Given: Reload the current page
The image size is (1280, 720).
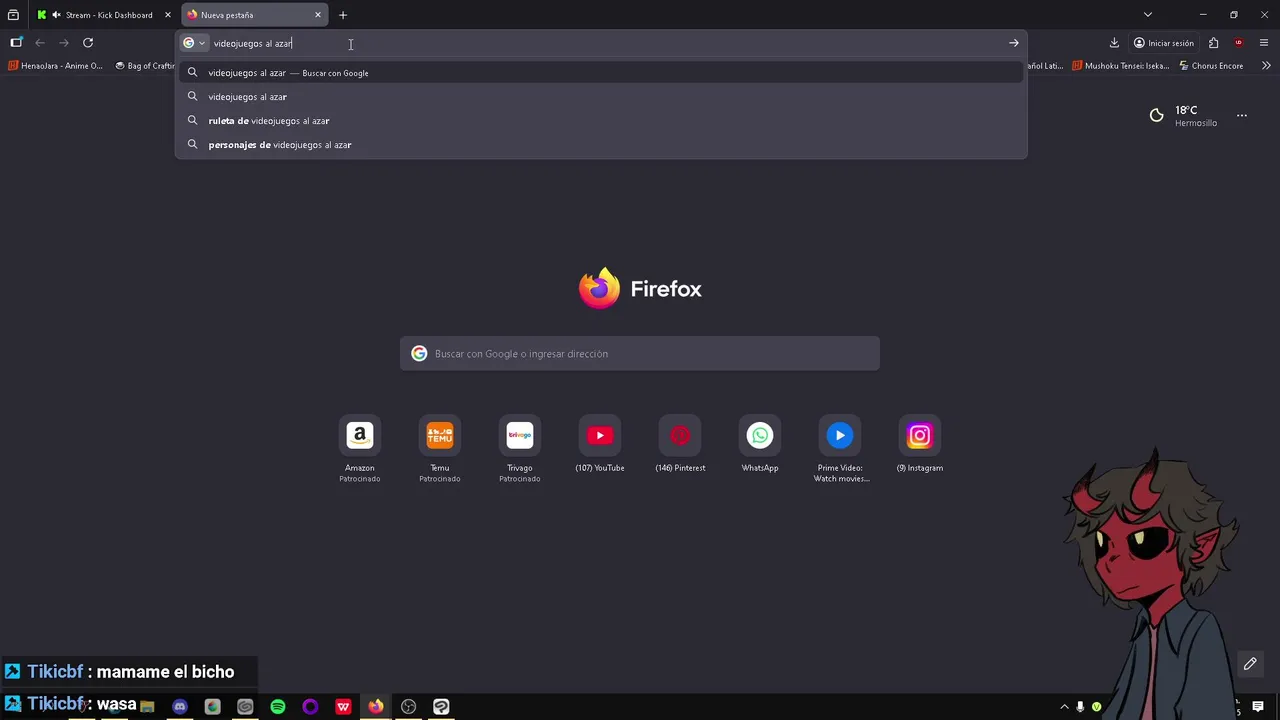Looking at the screenshot, I should (88, 43).
